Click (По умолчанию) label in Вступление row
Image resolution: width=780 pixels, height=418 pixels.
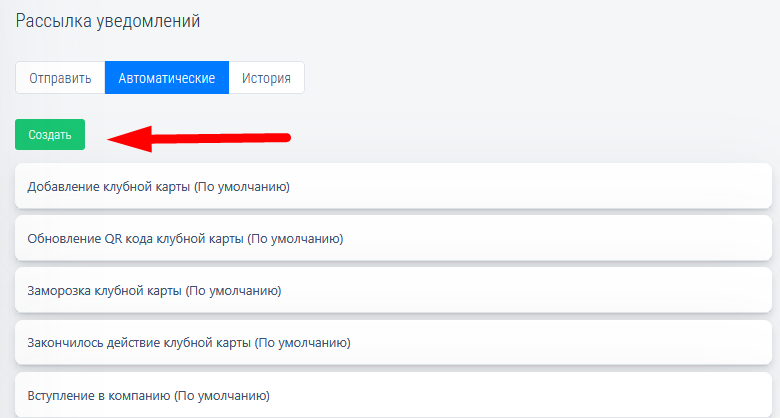pyautogui.click(x=222, y=395)
